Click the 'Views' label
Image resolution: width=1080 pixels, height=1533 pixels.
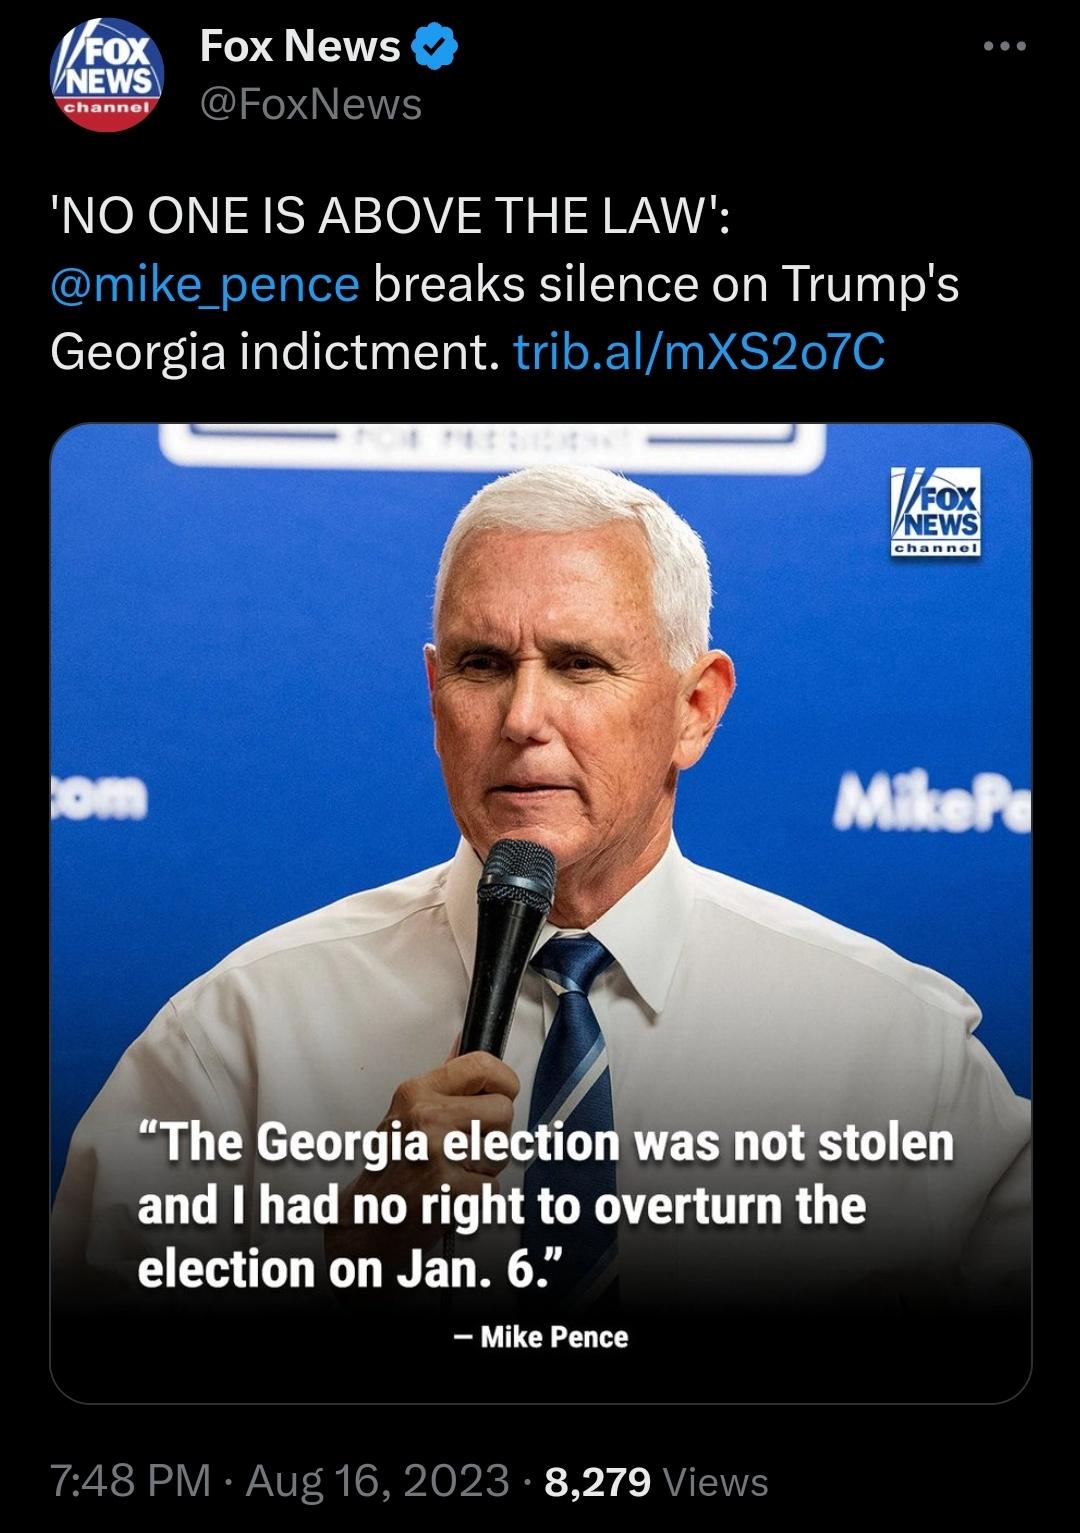715,1481
